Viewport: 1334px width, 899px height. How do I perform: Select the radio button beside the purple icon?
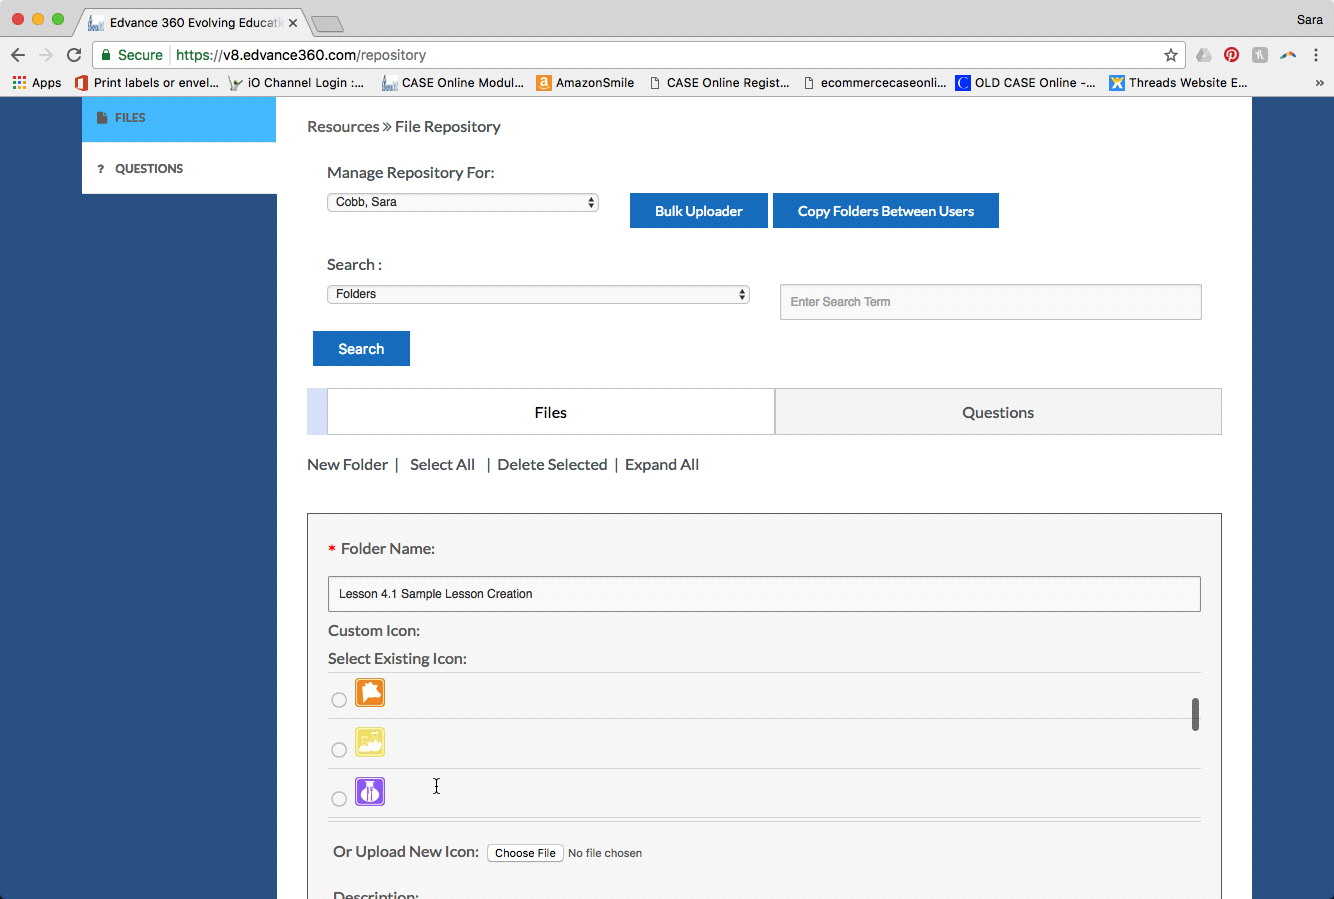tap(339, 799)
